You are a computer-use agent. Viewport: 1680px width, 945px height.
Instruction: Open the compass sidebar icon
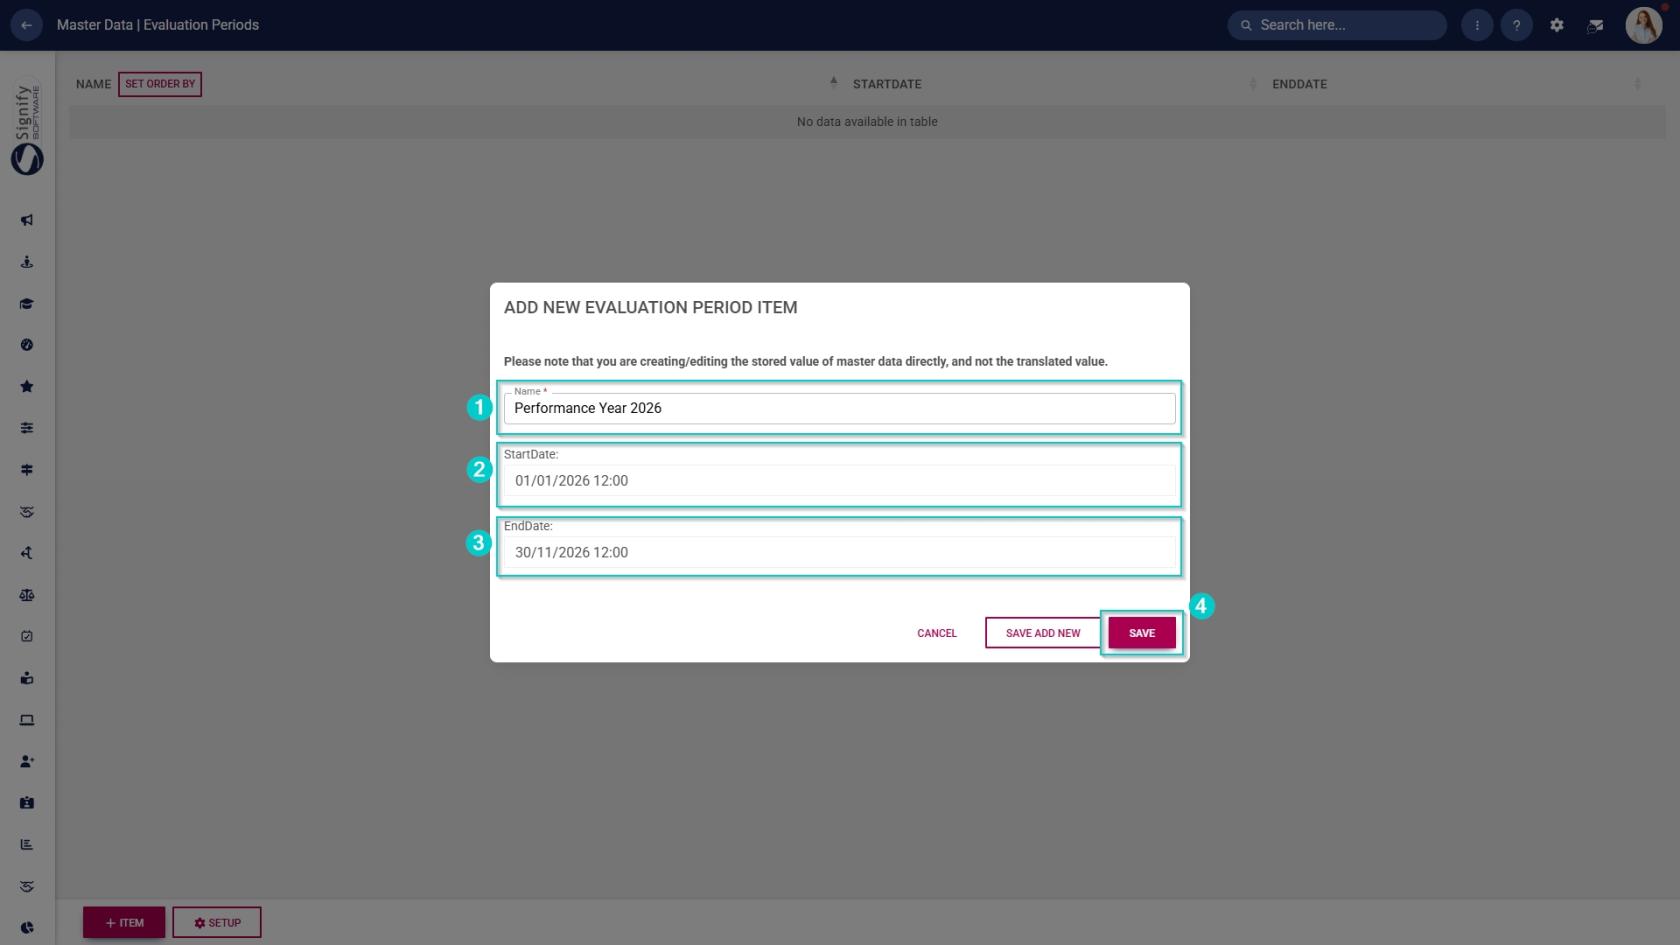27,345
